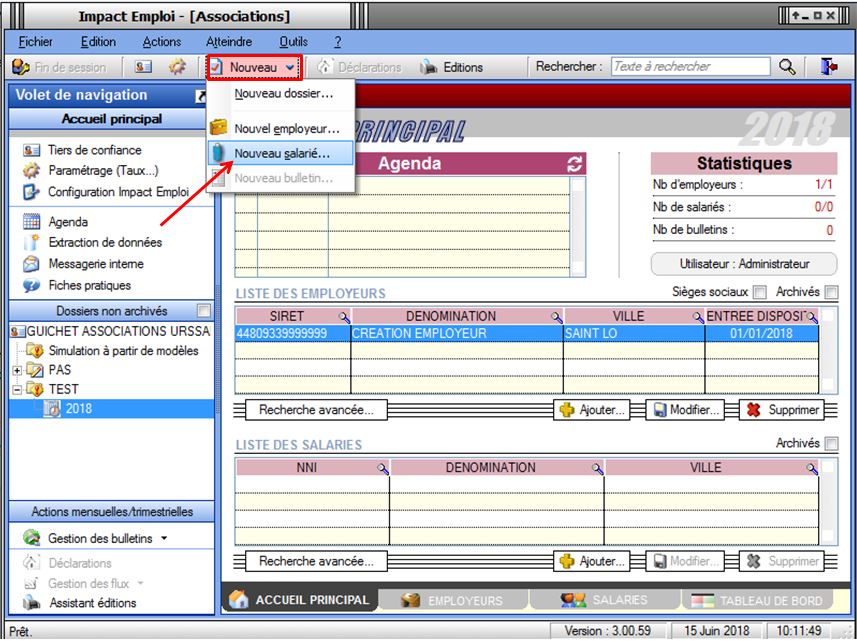
Task: Click the Messagerie interne envelope icon
Action: tap(31, 264)
